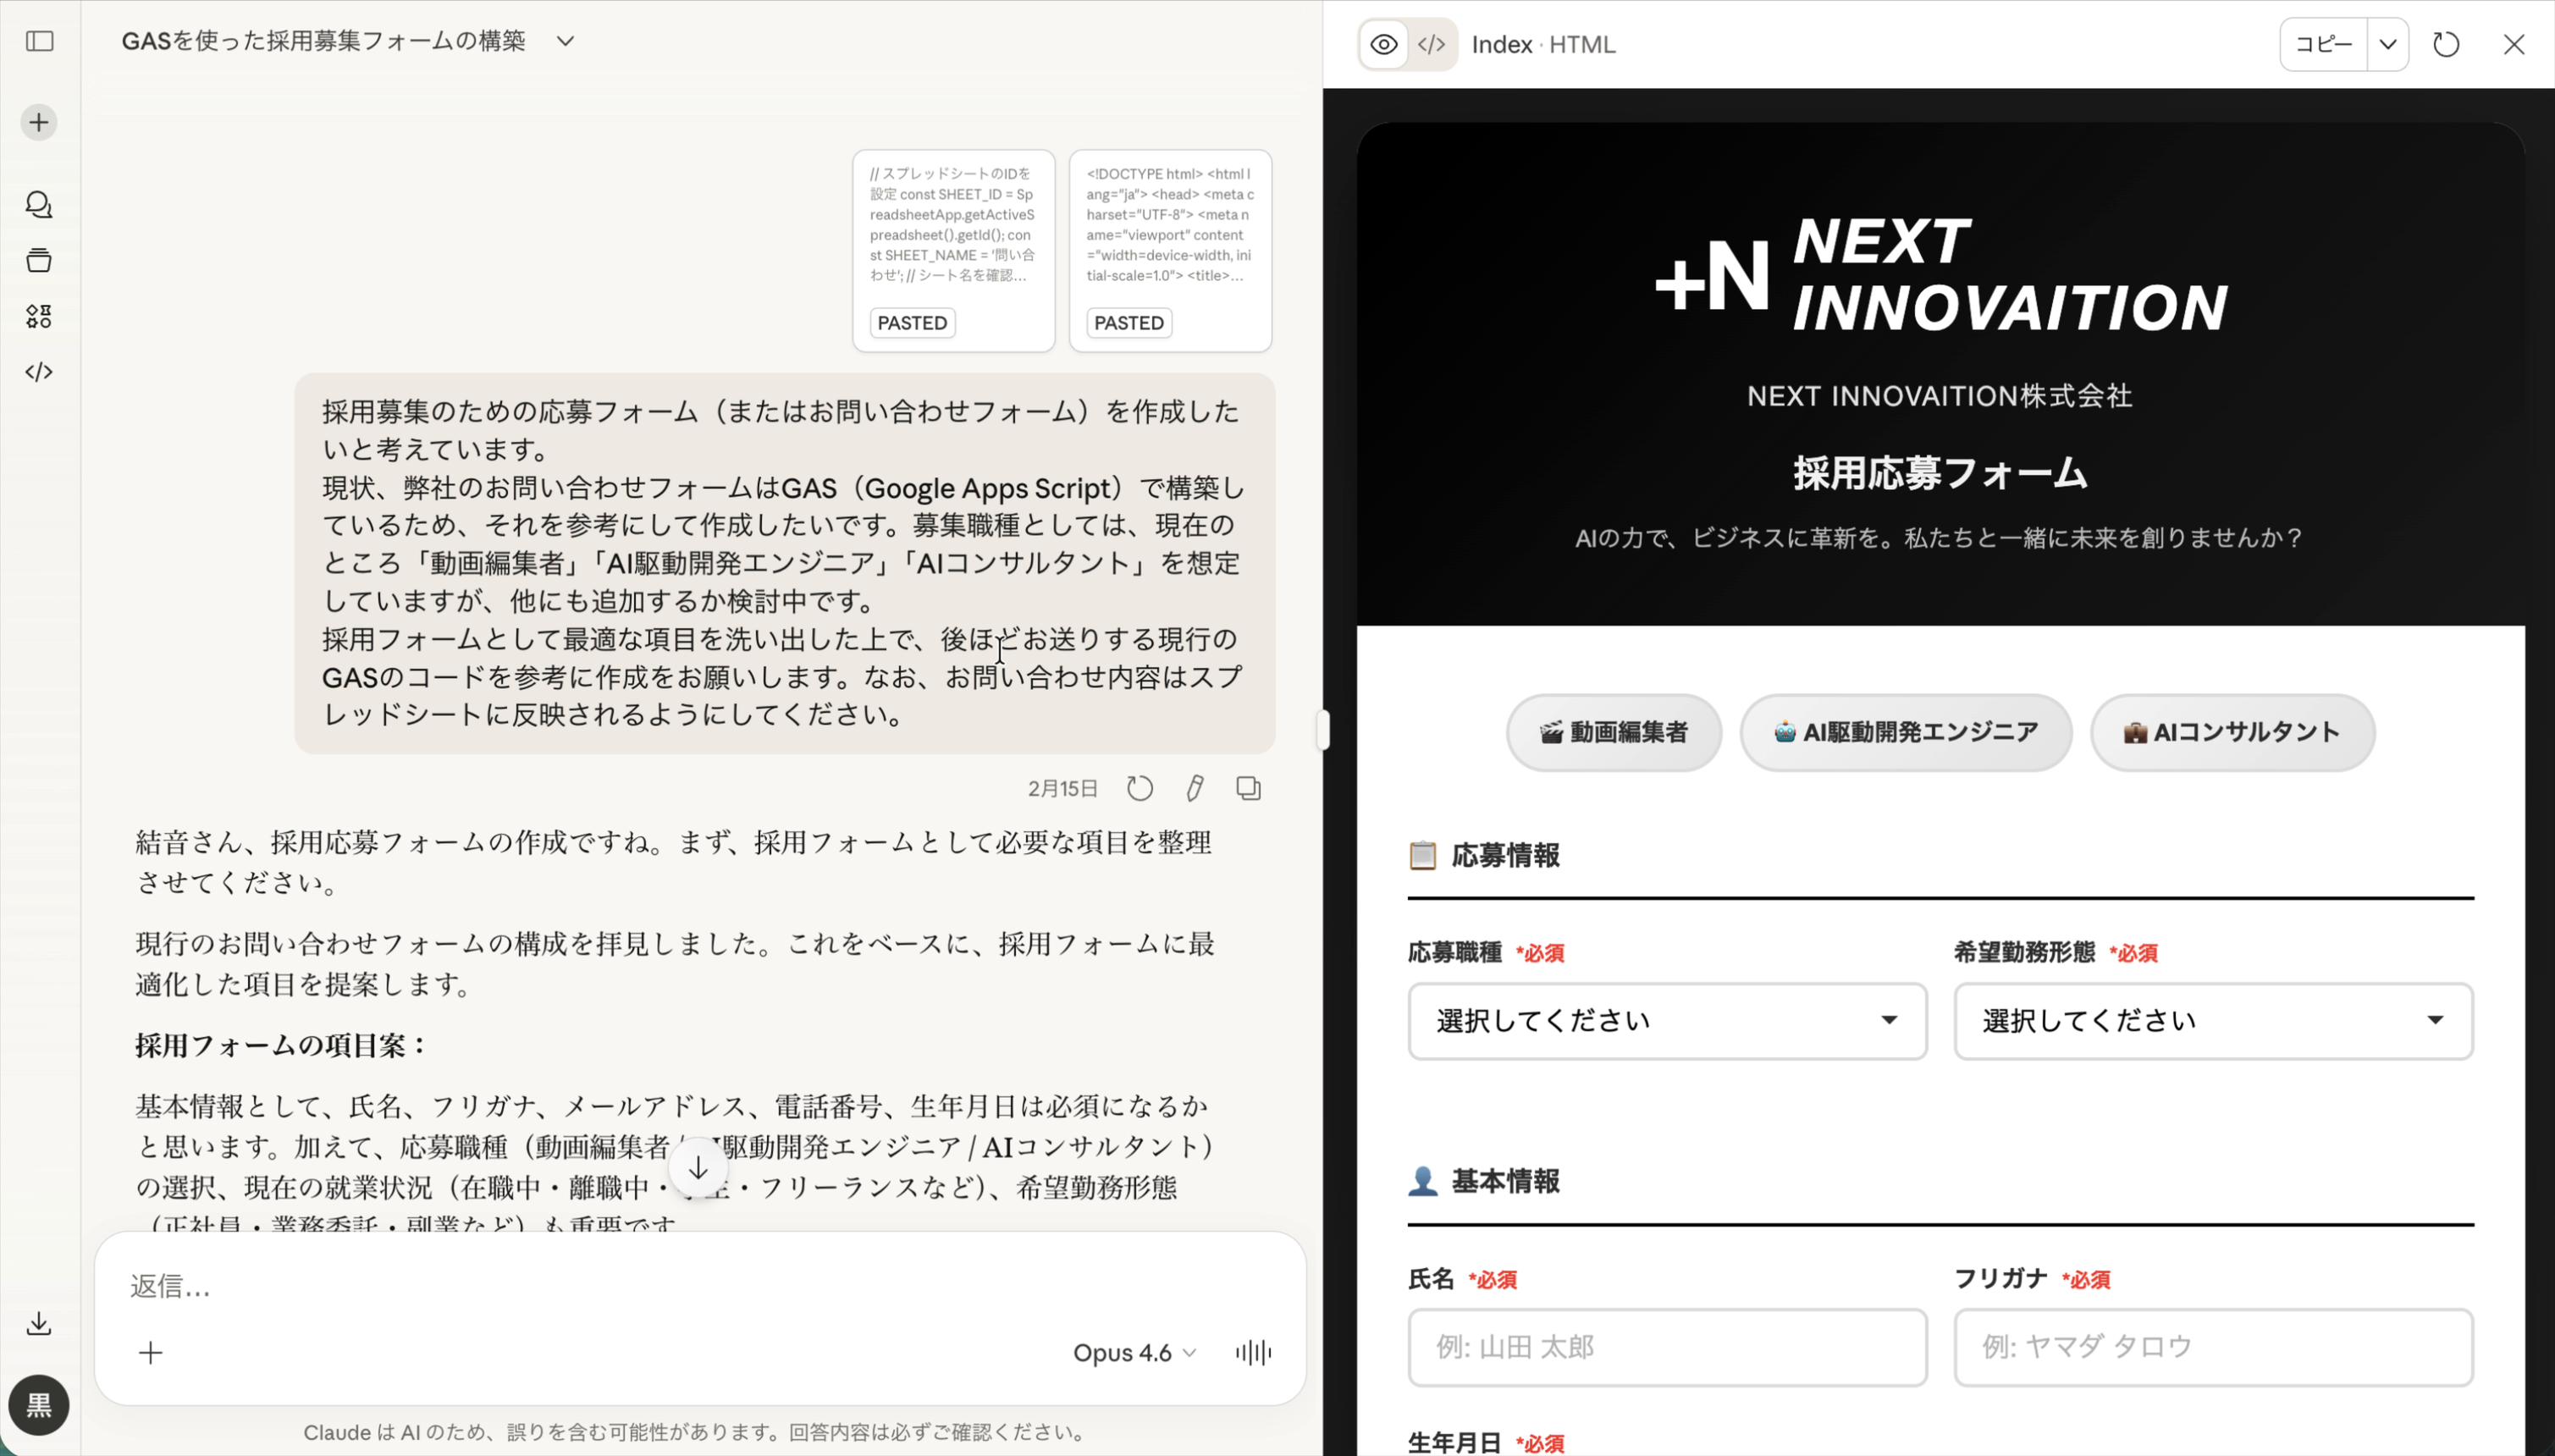Switch to the preview eye view
2555x1456 pixels.
click(1384, 44)
